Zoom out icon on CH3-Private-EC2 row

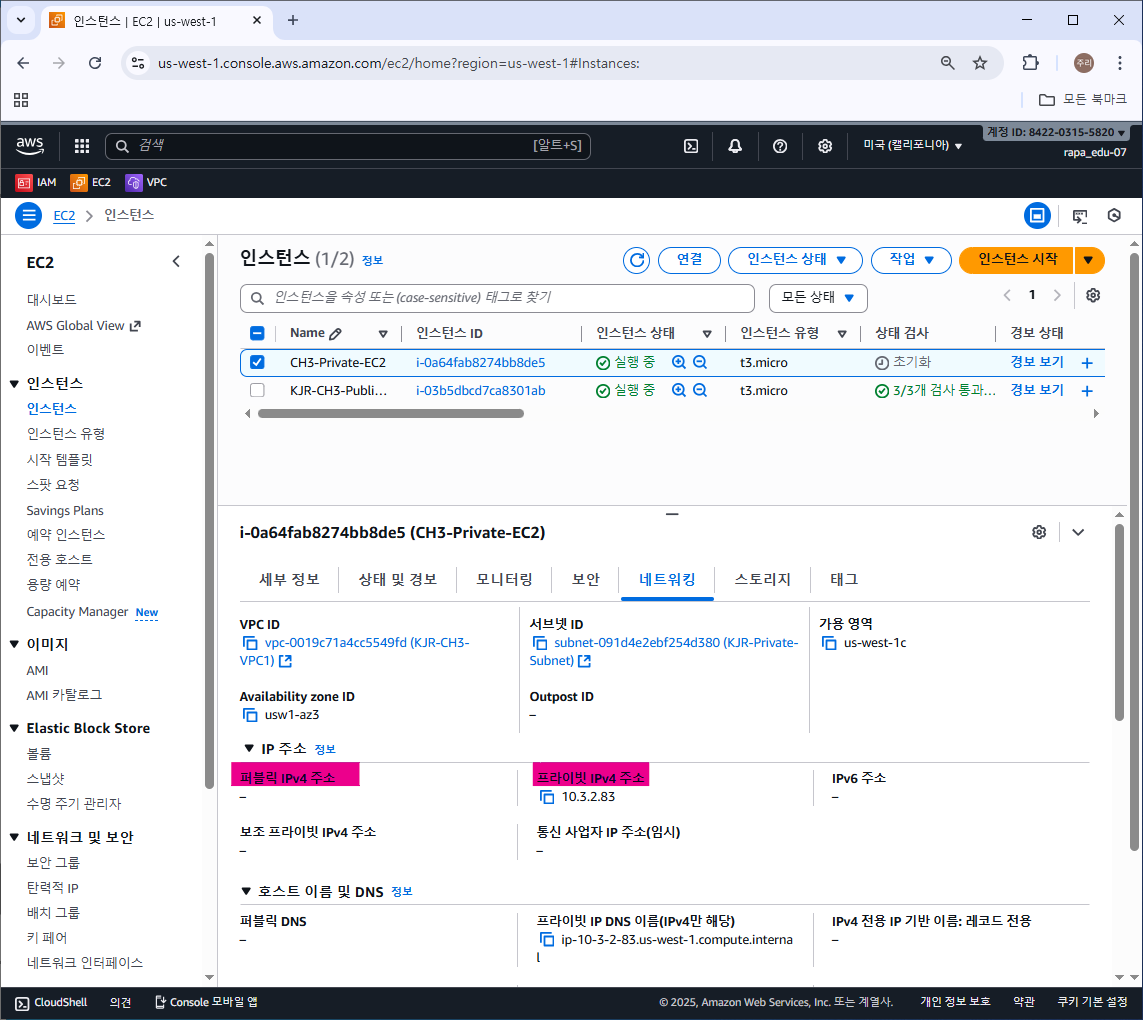tap(700, 362)
